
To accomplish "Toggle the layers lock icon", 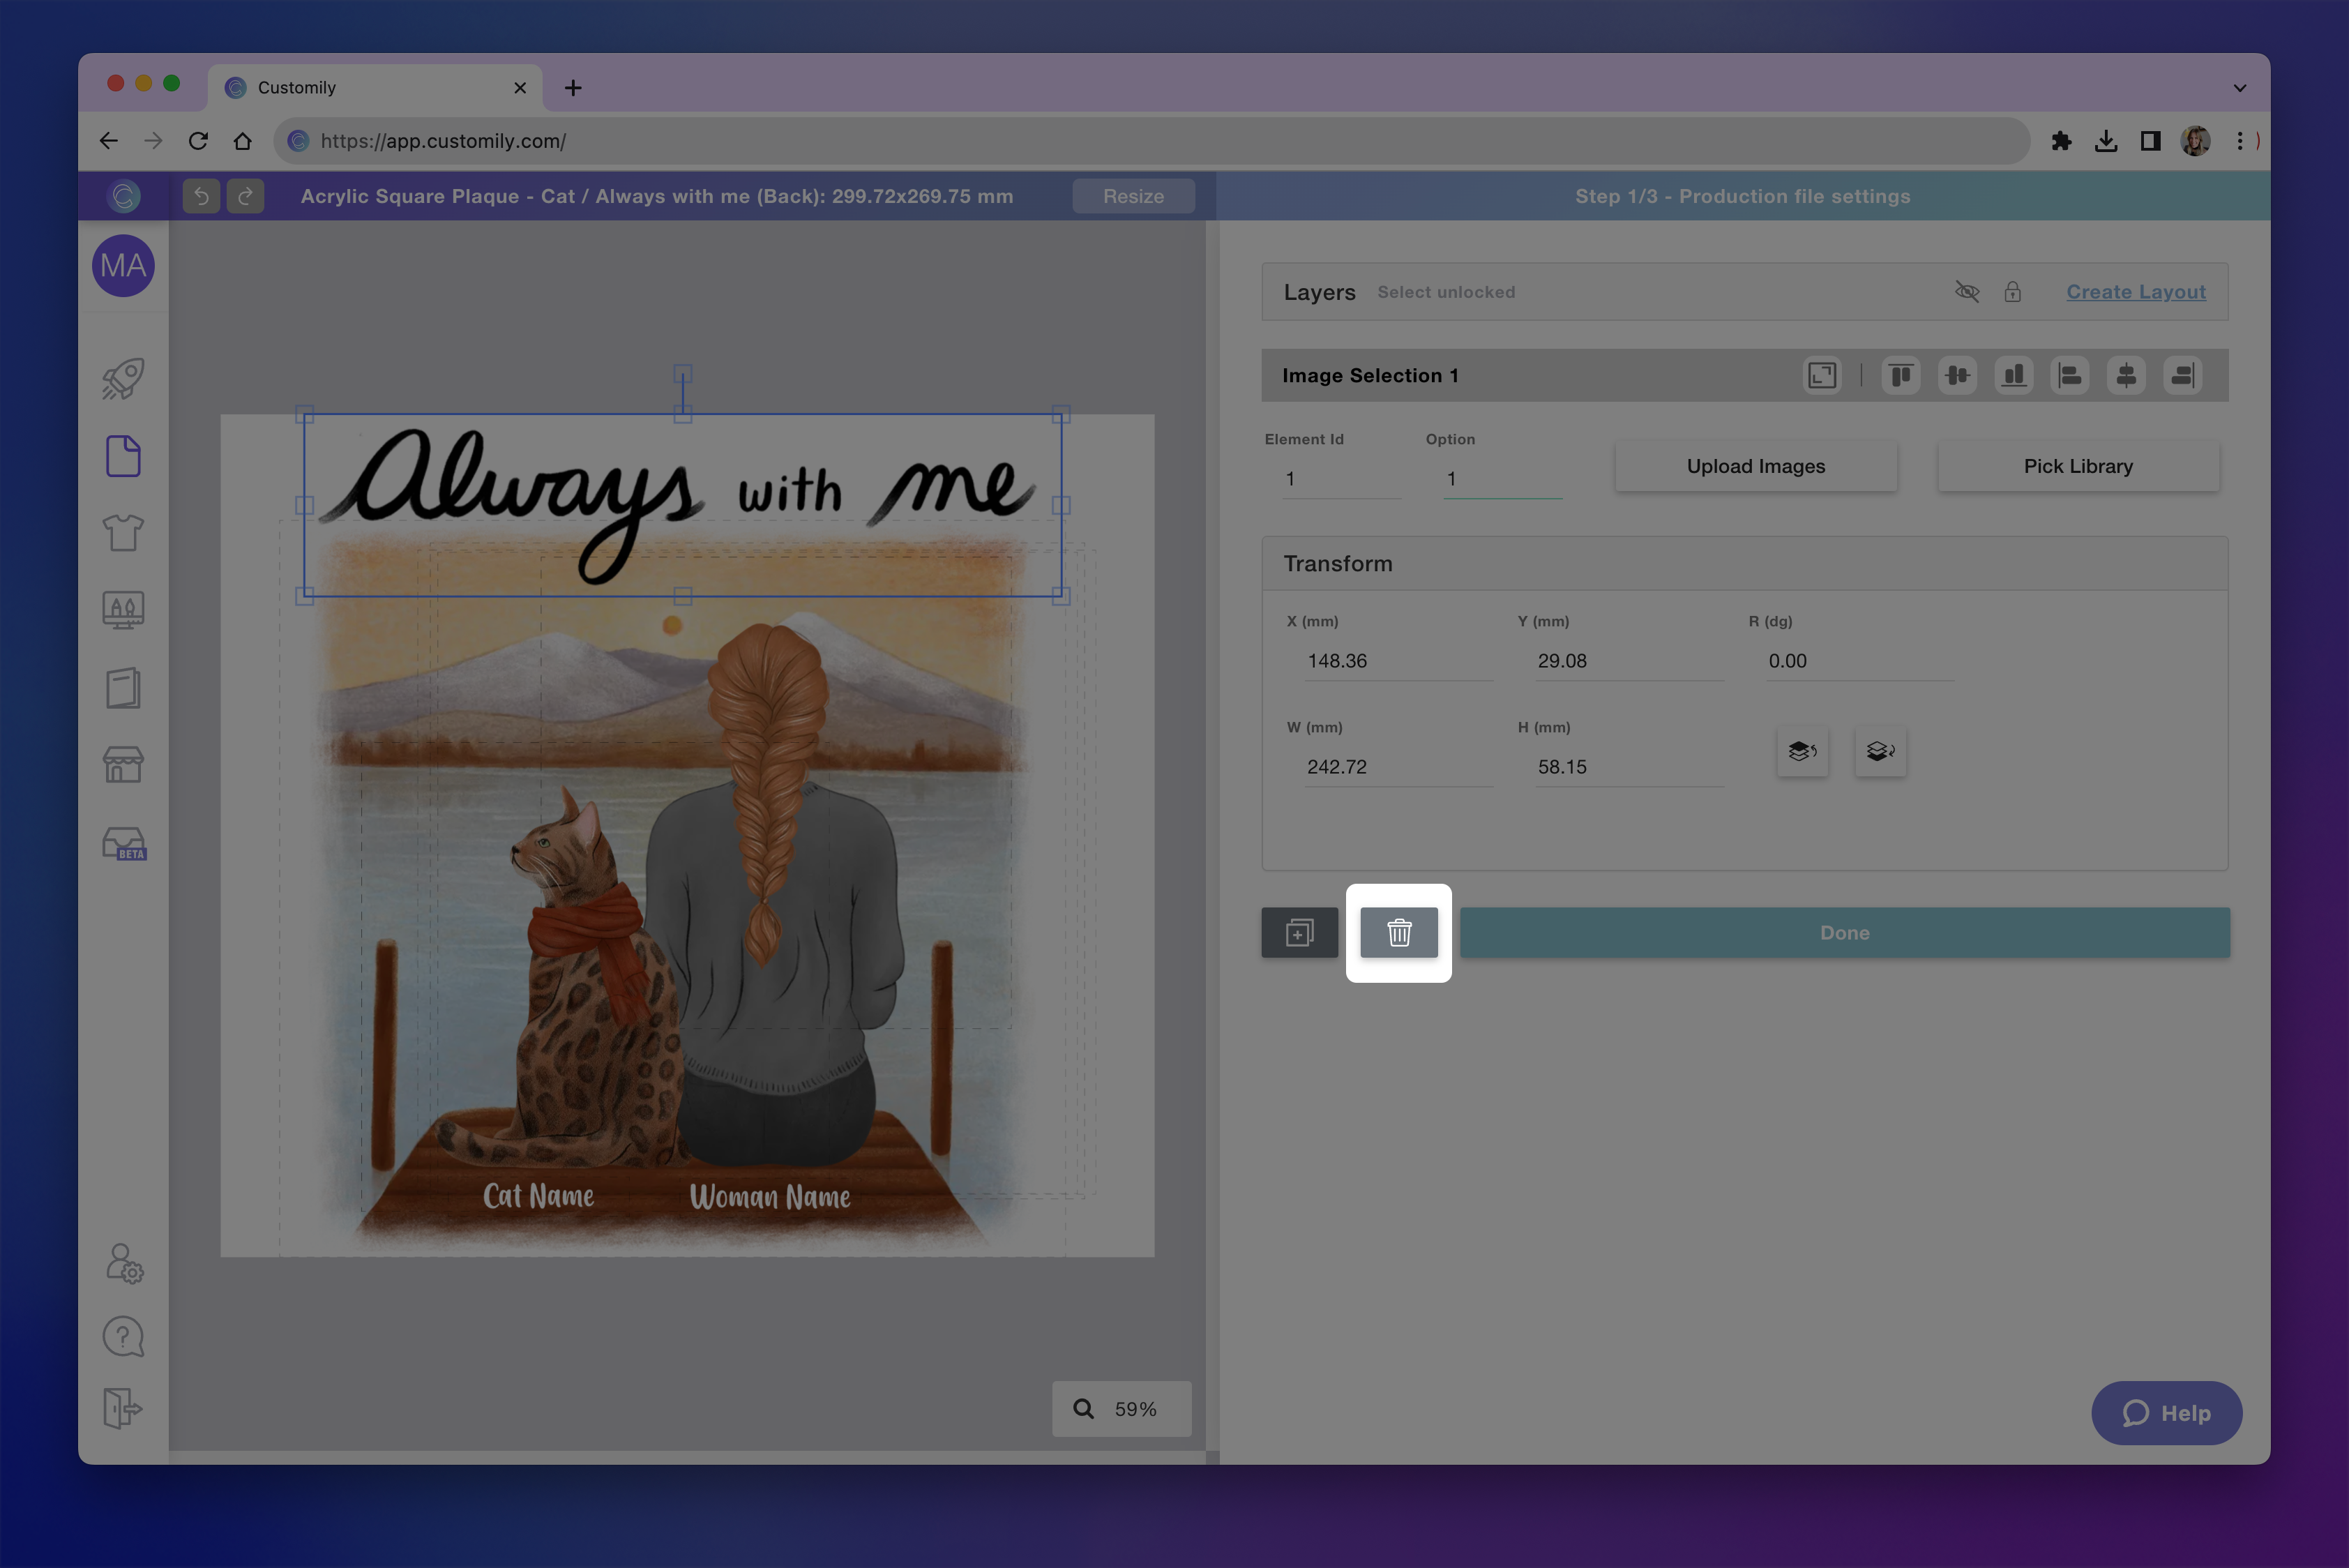I will [2012, 291].
